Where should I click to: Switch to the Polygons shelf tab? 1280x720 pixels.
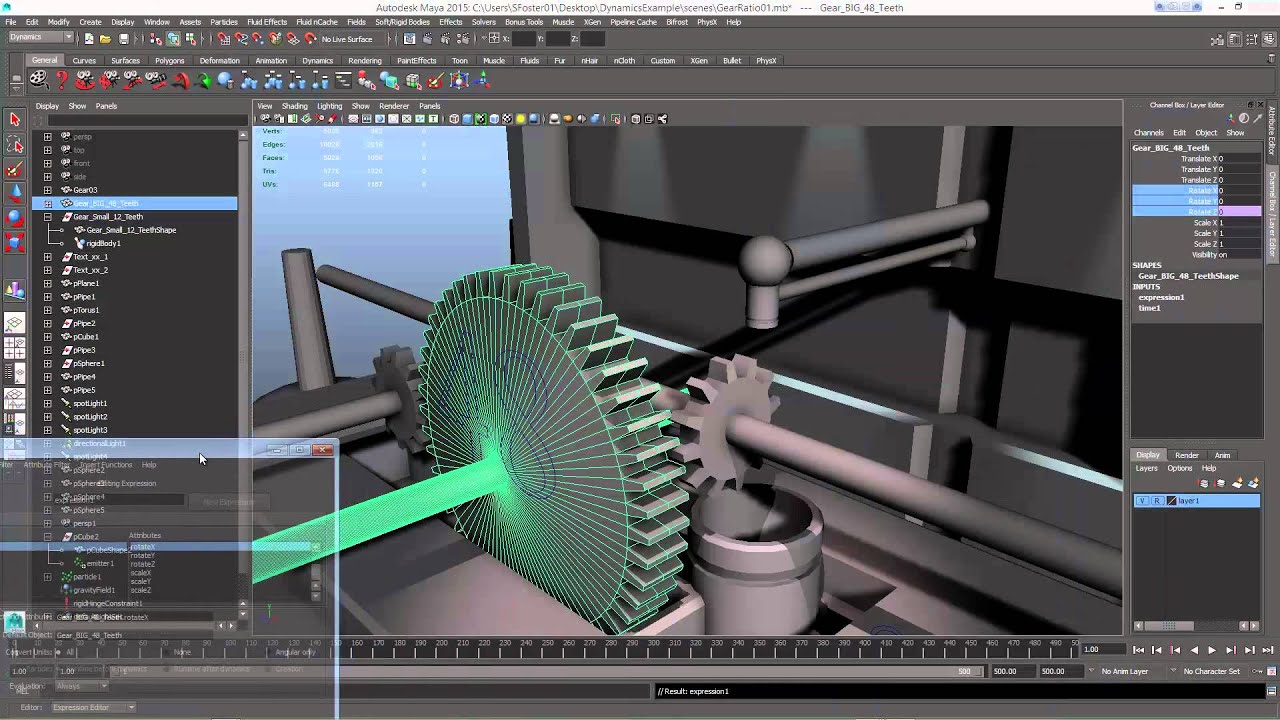(x=169, y=60)
